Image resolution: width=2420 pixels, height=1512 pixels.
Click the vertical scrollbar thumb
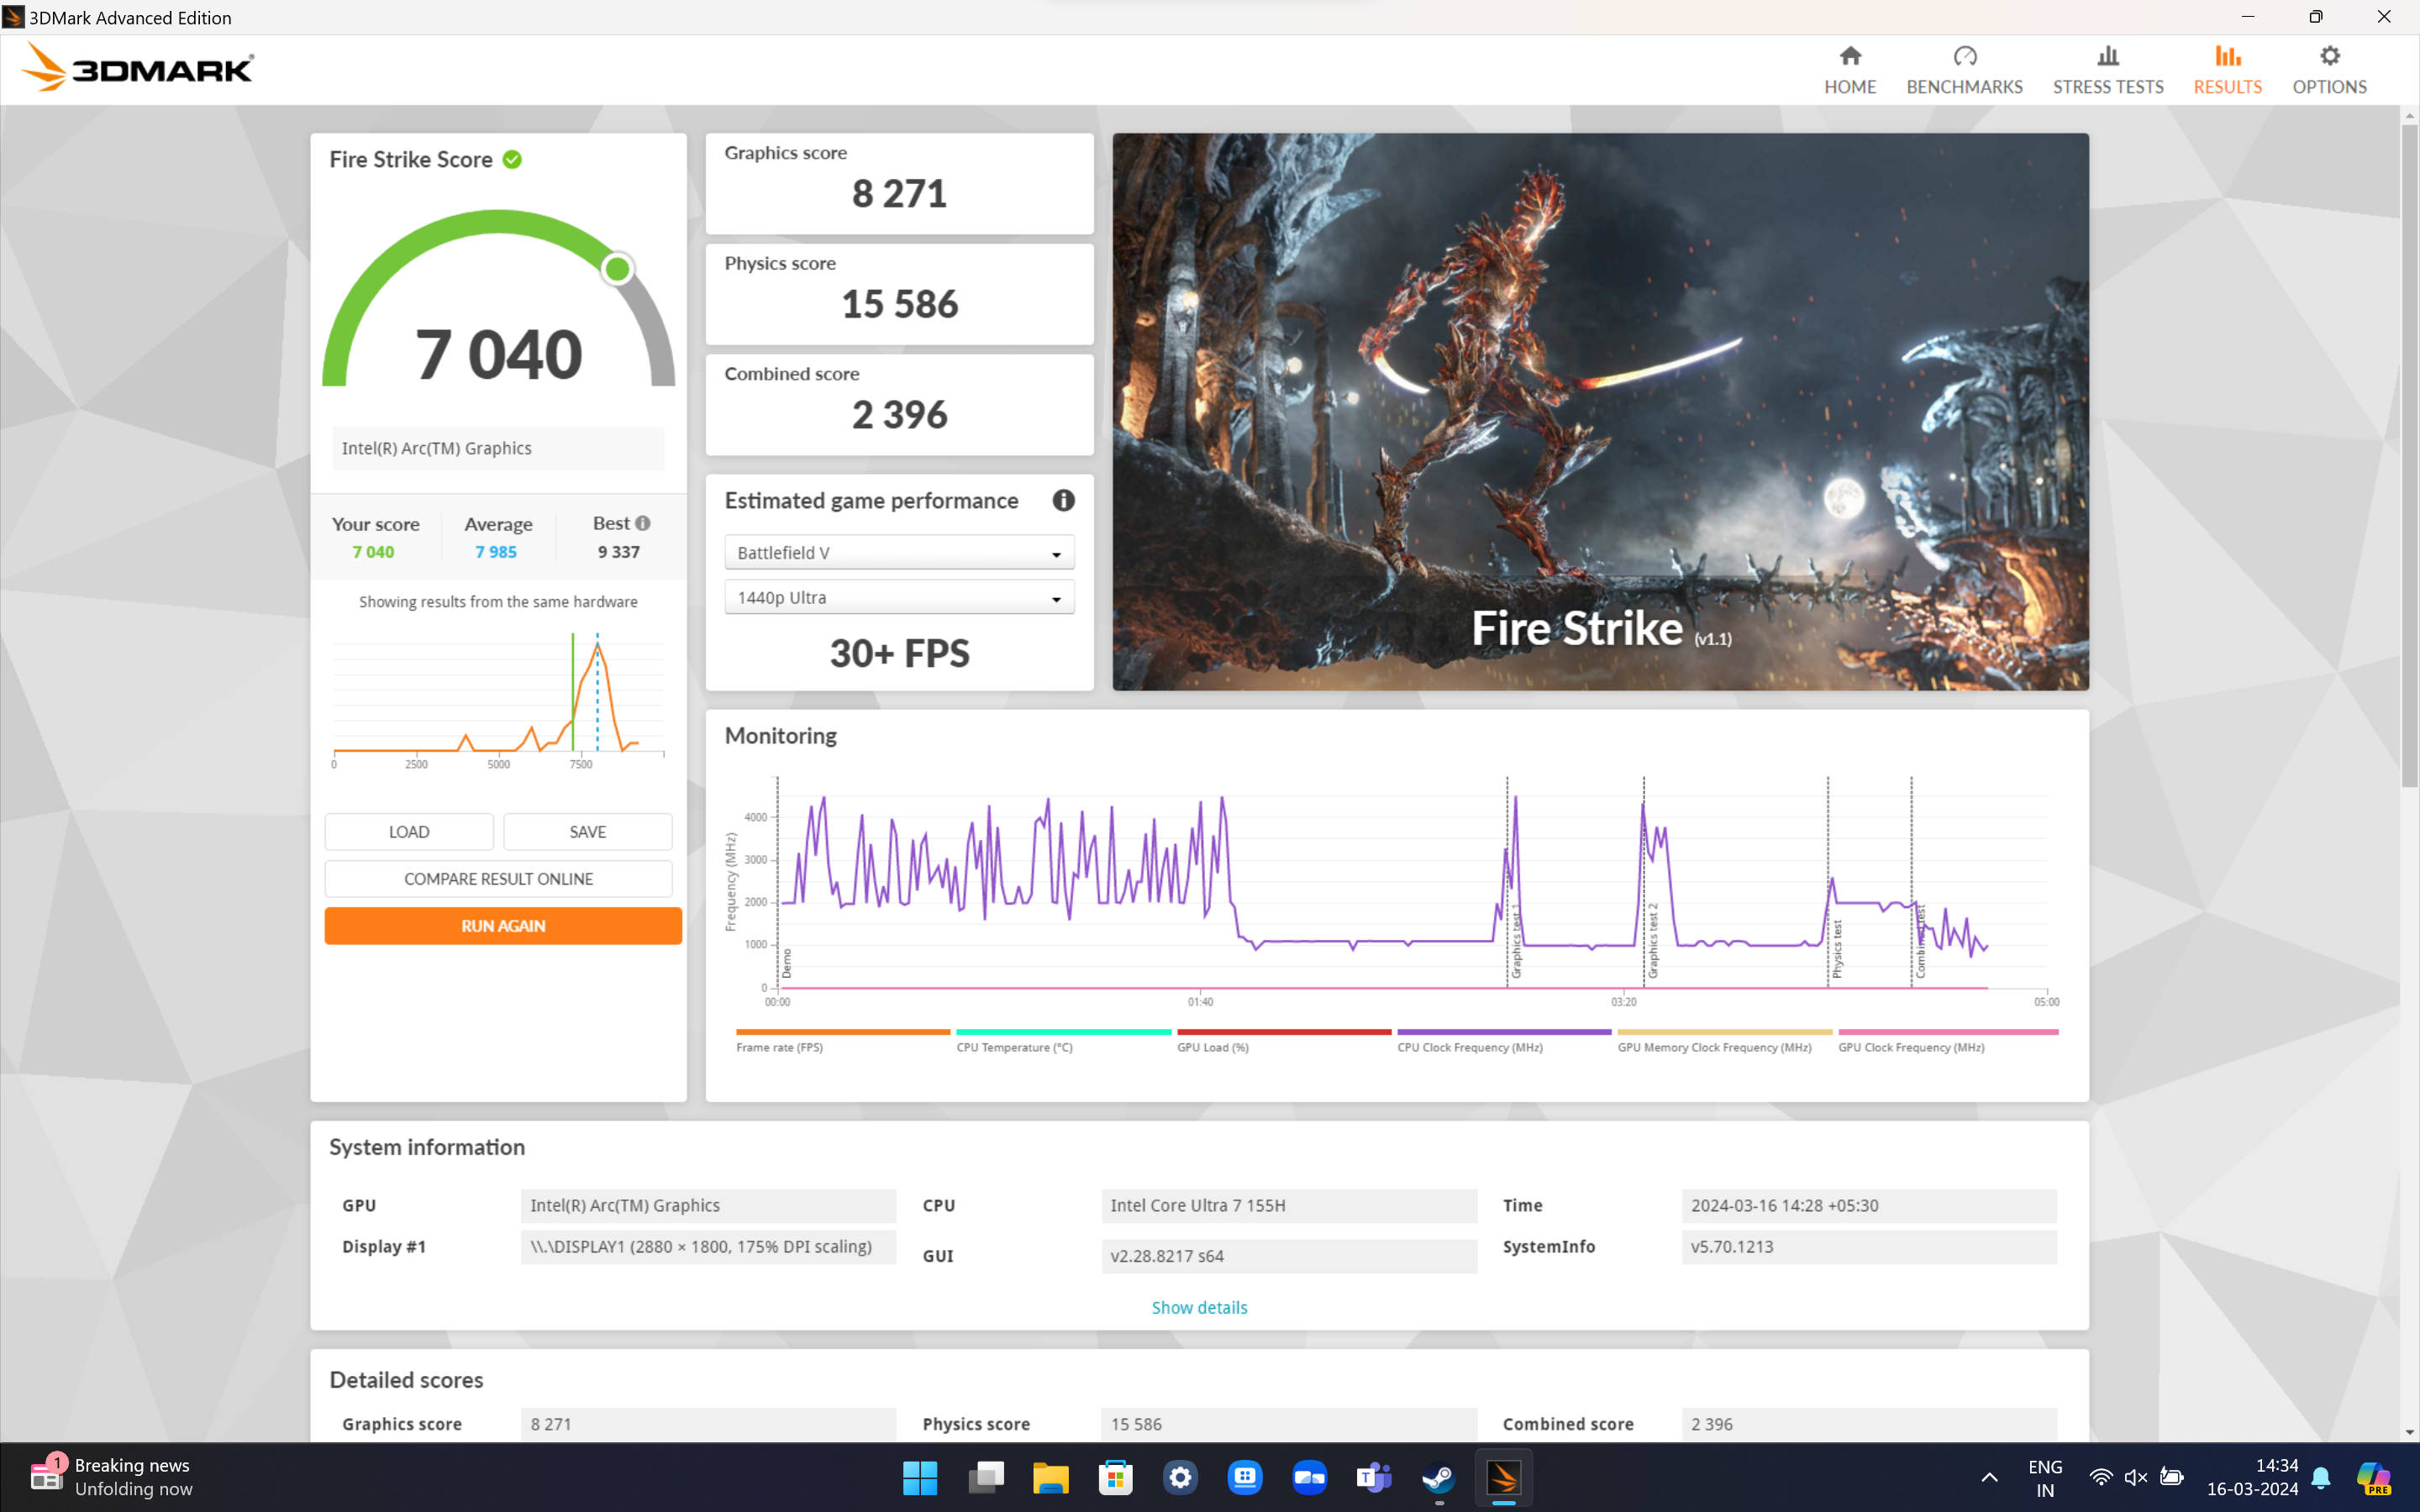point(2410,455)
